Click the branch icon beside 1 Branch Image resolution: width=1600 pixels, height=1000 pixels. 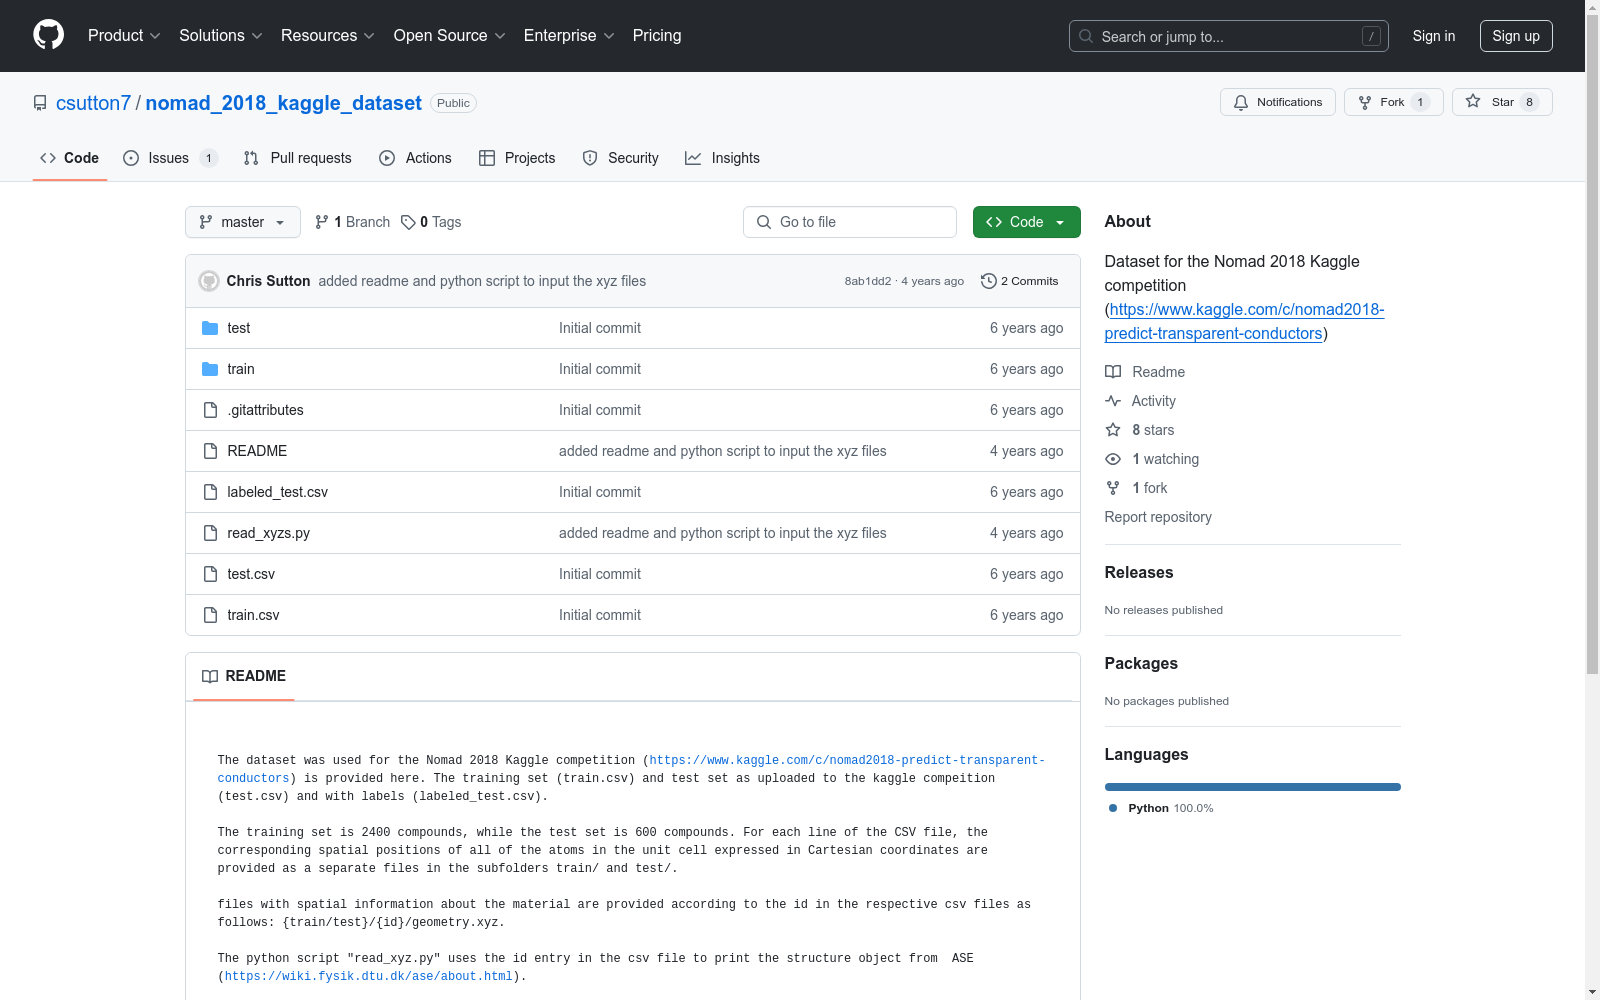pyautogui.click(x=322, y=222)
